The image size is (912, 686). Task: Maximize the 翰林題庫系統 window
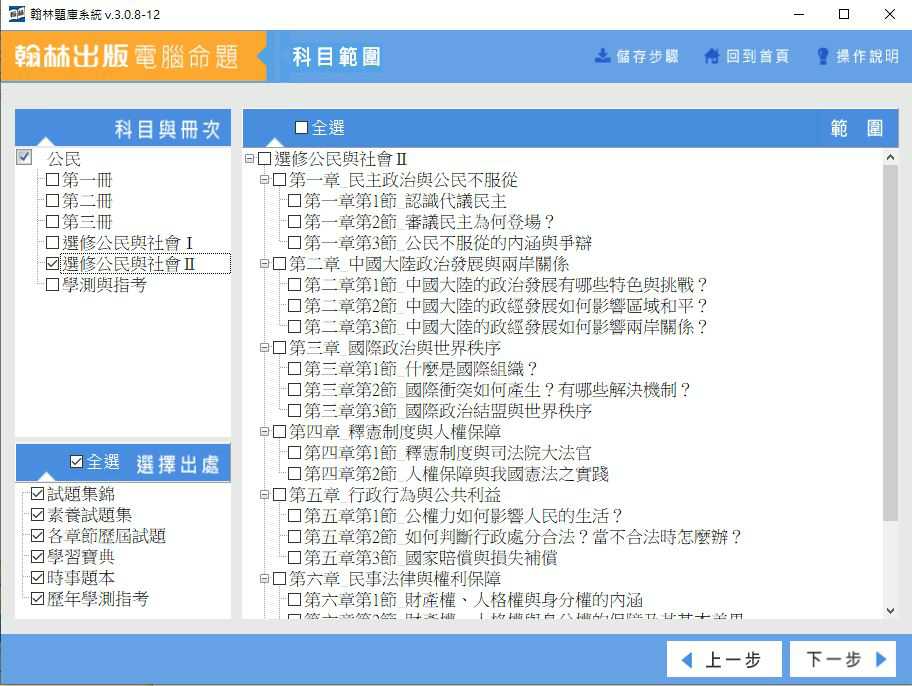844,14
